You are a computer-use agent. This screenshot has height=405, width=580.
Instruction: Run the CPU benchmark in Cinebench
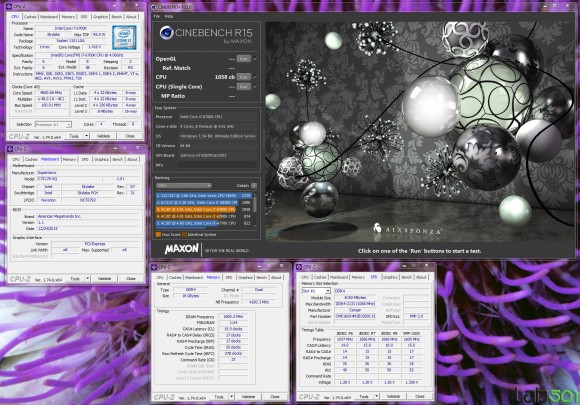click(244, 77)
